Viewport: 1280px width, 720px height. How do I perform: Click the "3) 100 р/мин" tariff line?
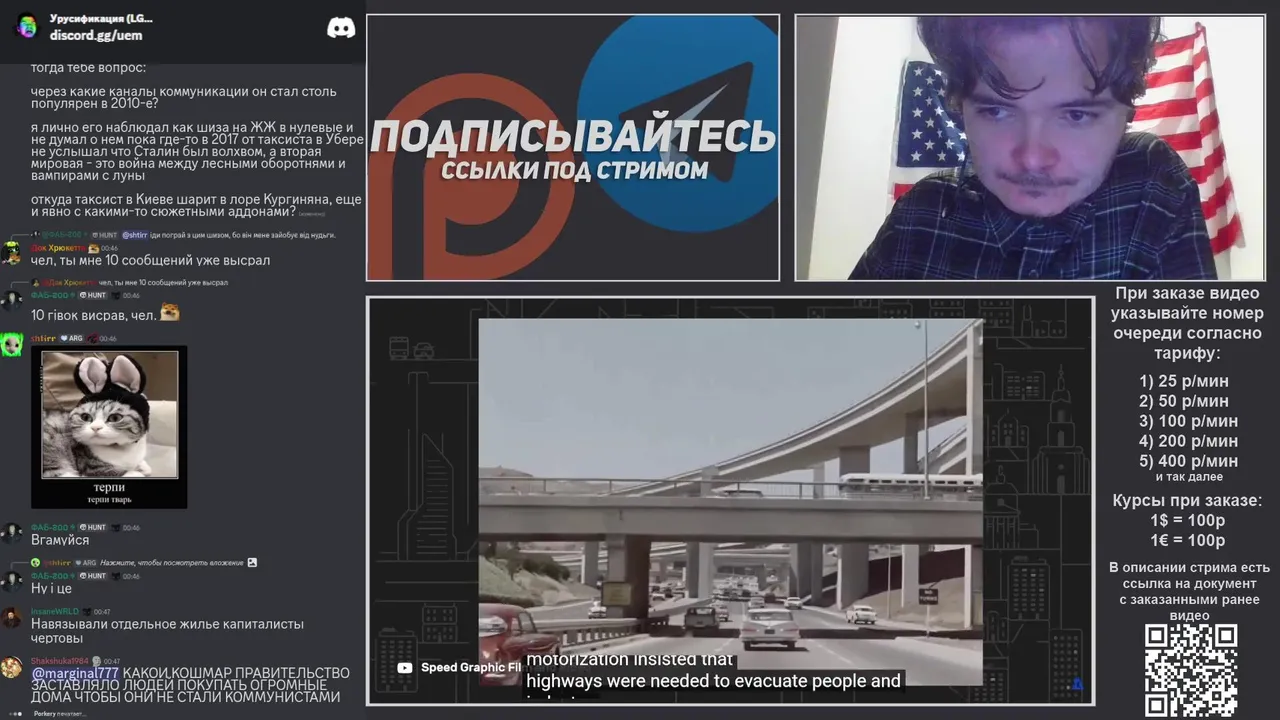point(1188,421)
